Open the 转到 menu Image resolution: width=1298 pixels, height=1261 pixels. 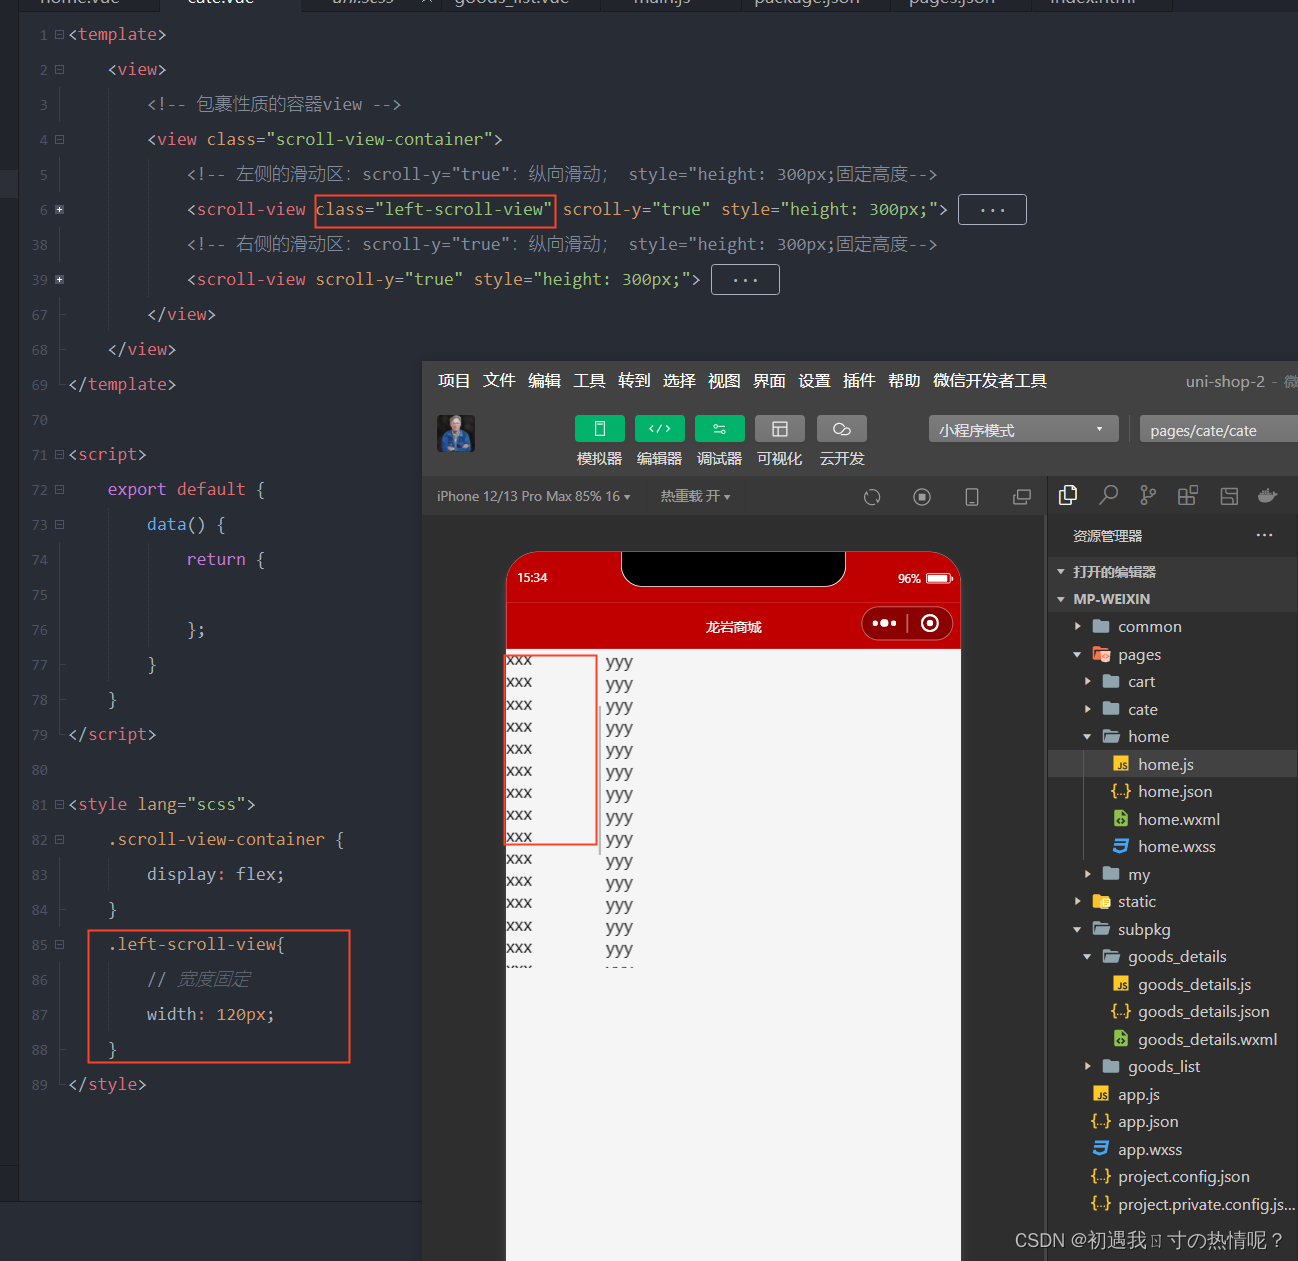coord(634,380)
